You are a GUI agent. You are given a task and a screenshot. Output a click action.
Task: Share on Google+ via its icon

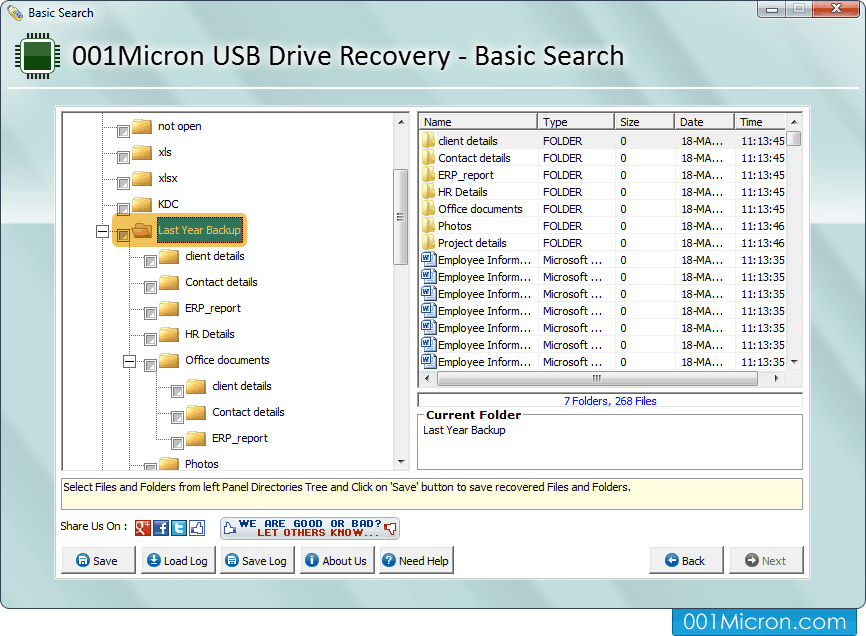pos(141,527)
